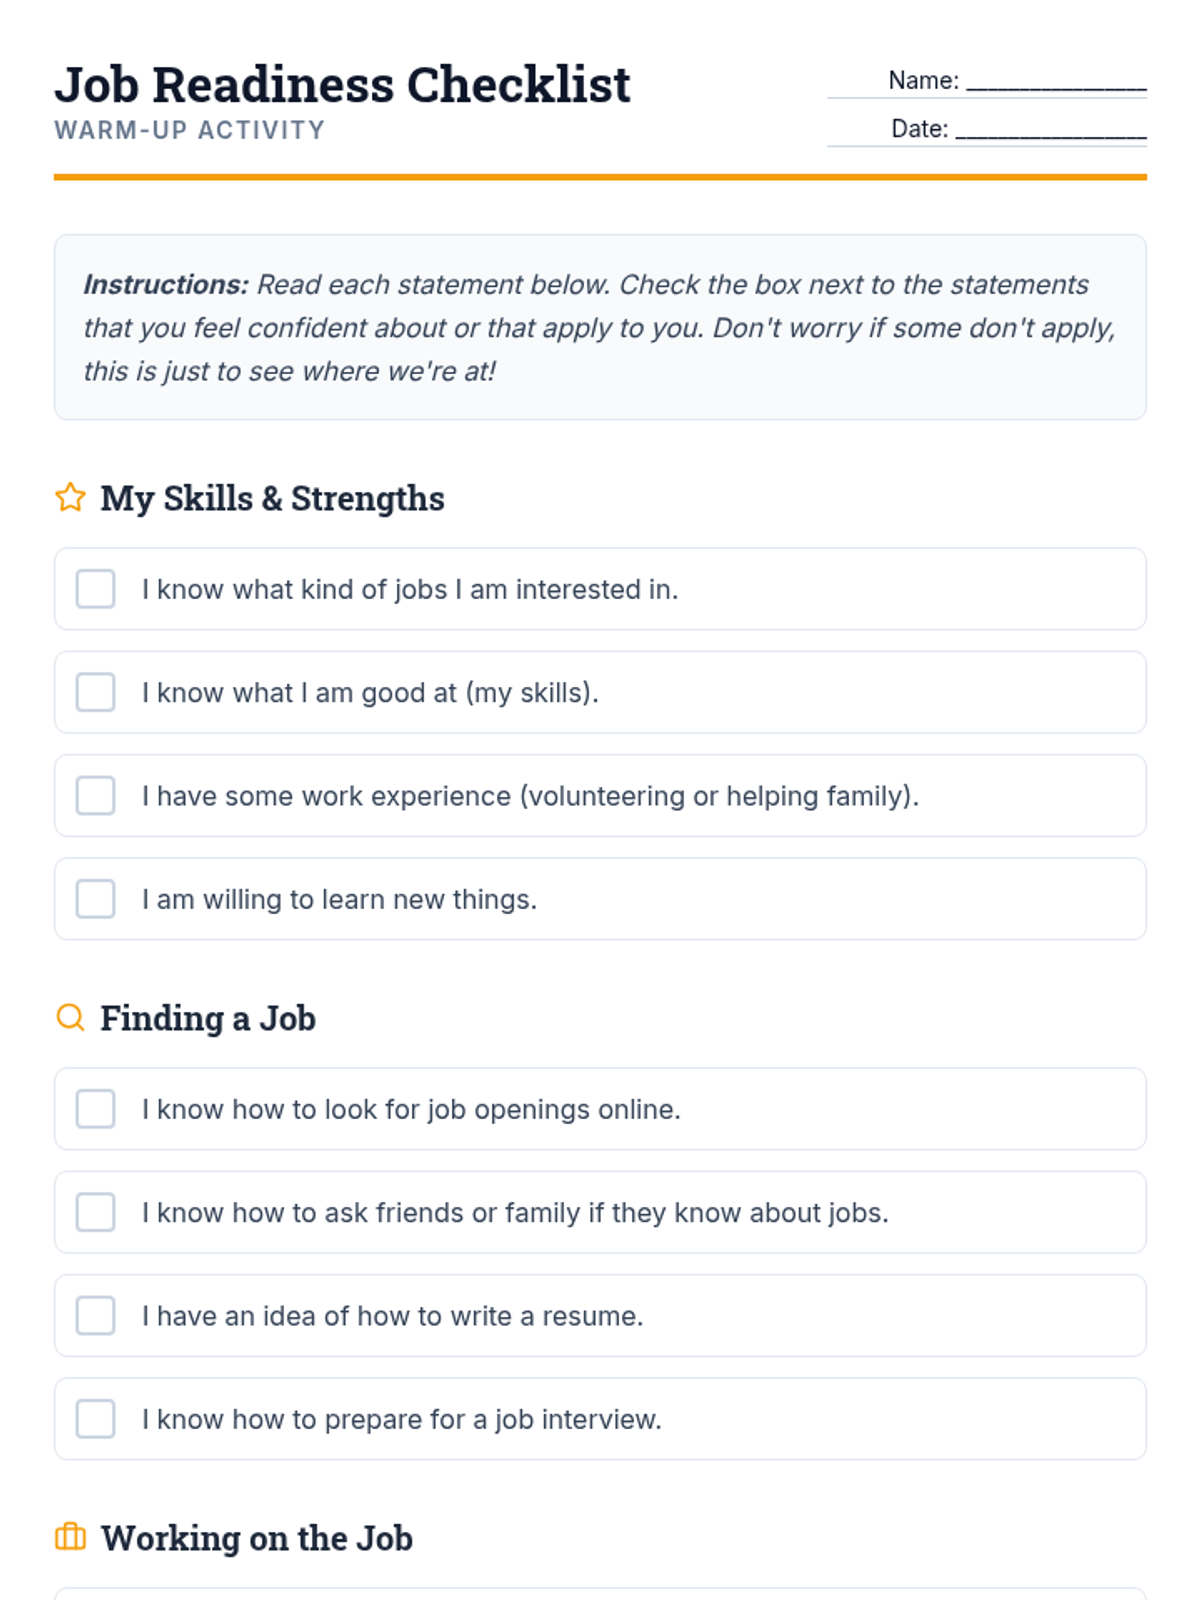The image size is (1200, 1600).
Task: Mark "I am willing to learn new things"
Action: click(x=96, y=899)
